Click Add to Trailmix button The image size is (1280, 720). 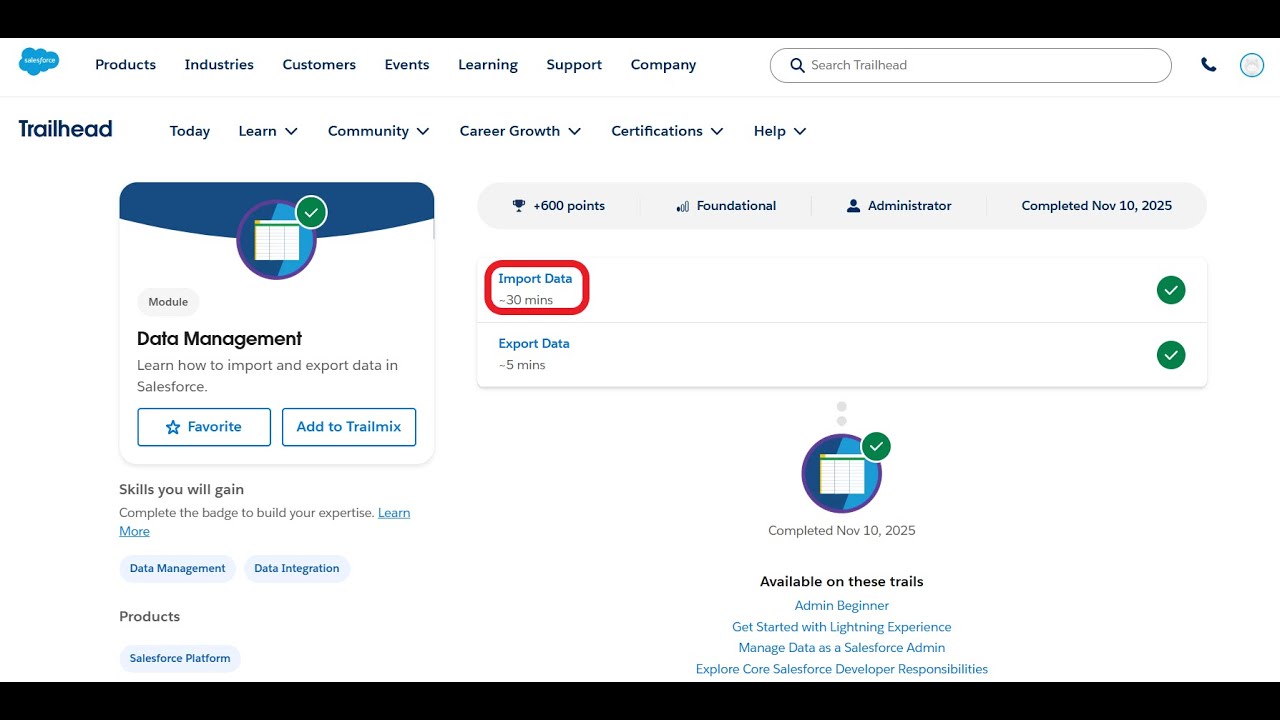click(x=349, y=427)
